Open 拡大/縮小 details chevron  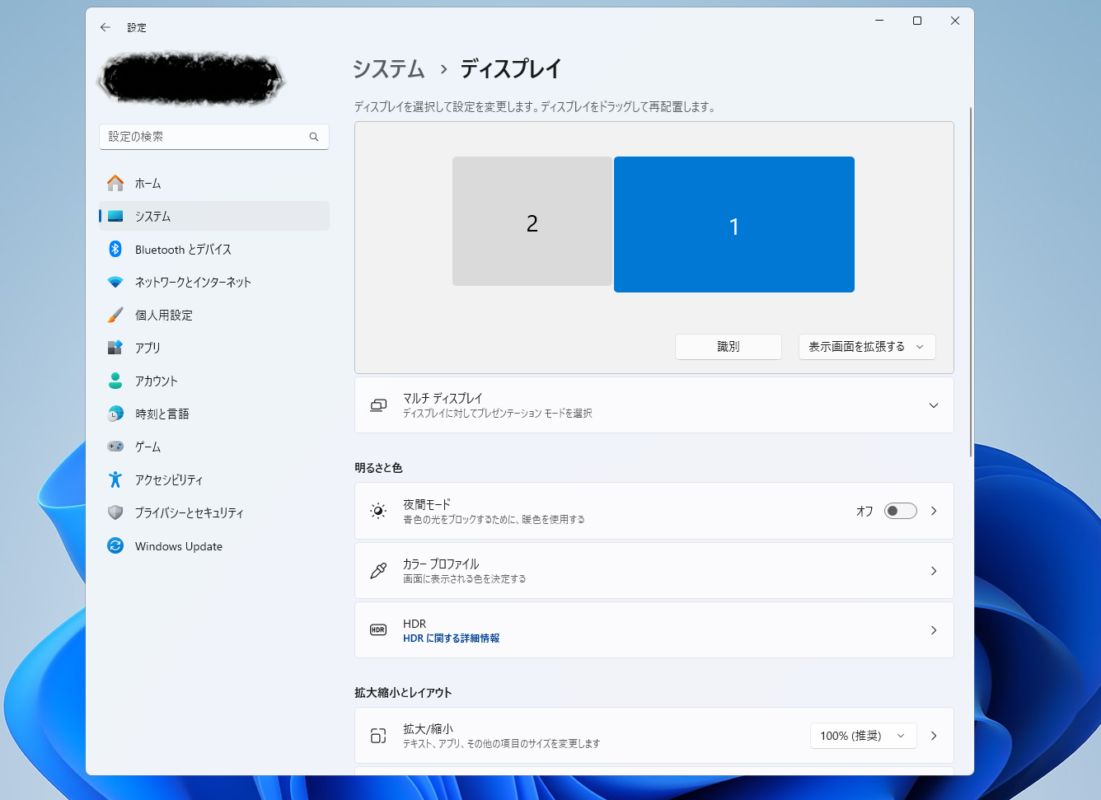[934, 736]
